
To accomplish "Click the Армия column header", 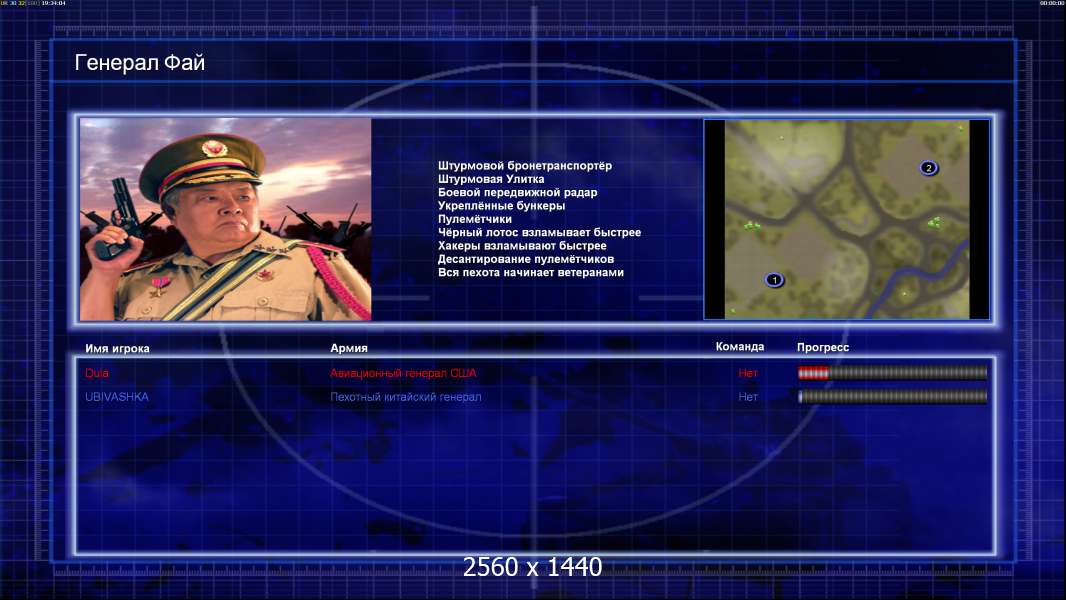I will [x=349, y=348].
